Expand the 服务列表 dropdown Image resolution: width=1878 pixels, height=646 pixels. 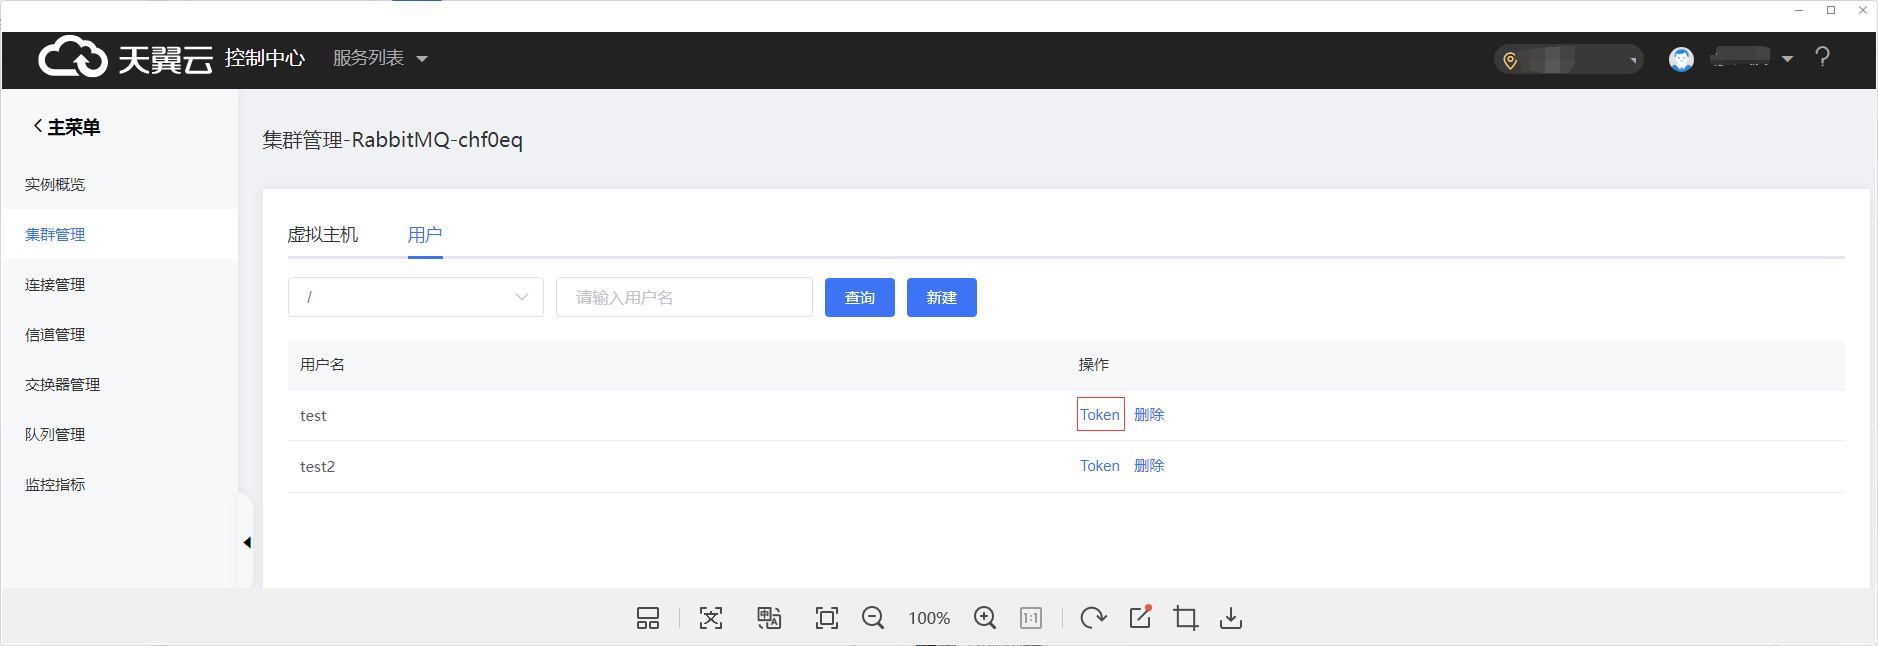click(380, 58)
